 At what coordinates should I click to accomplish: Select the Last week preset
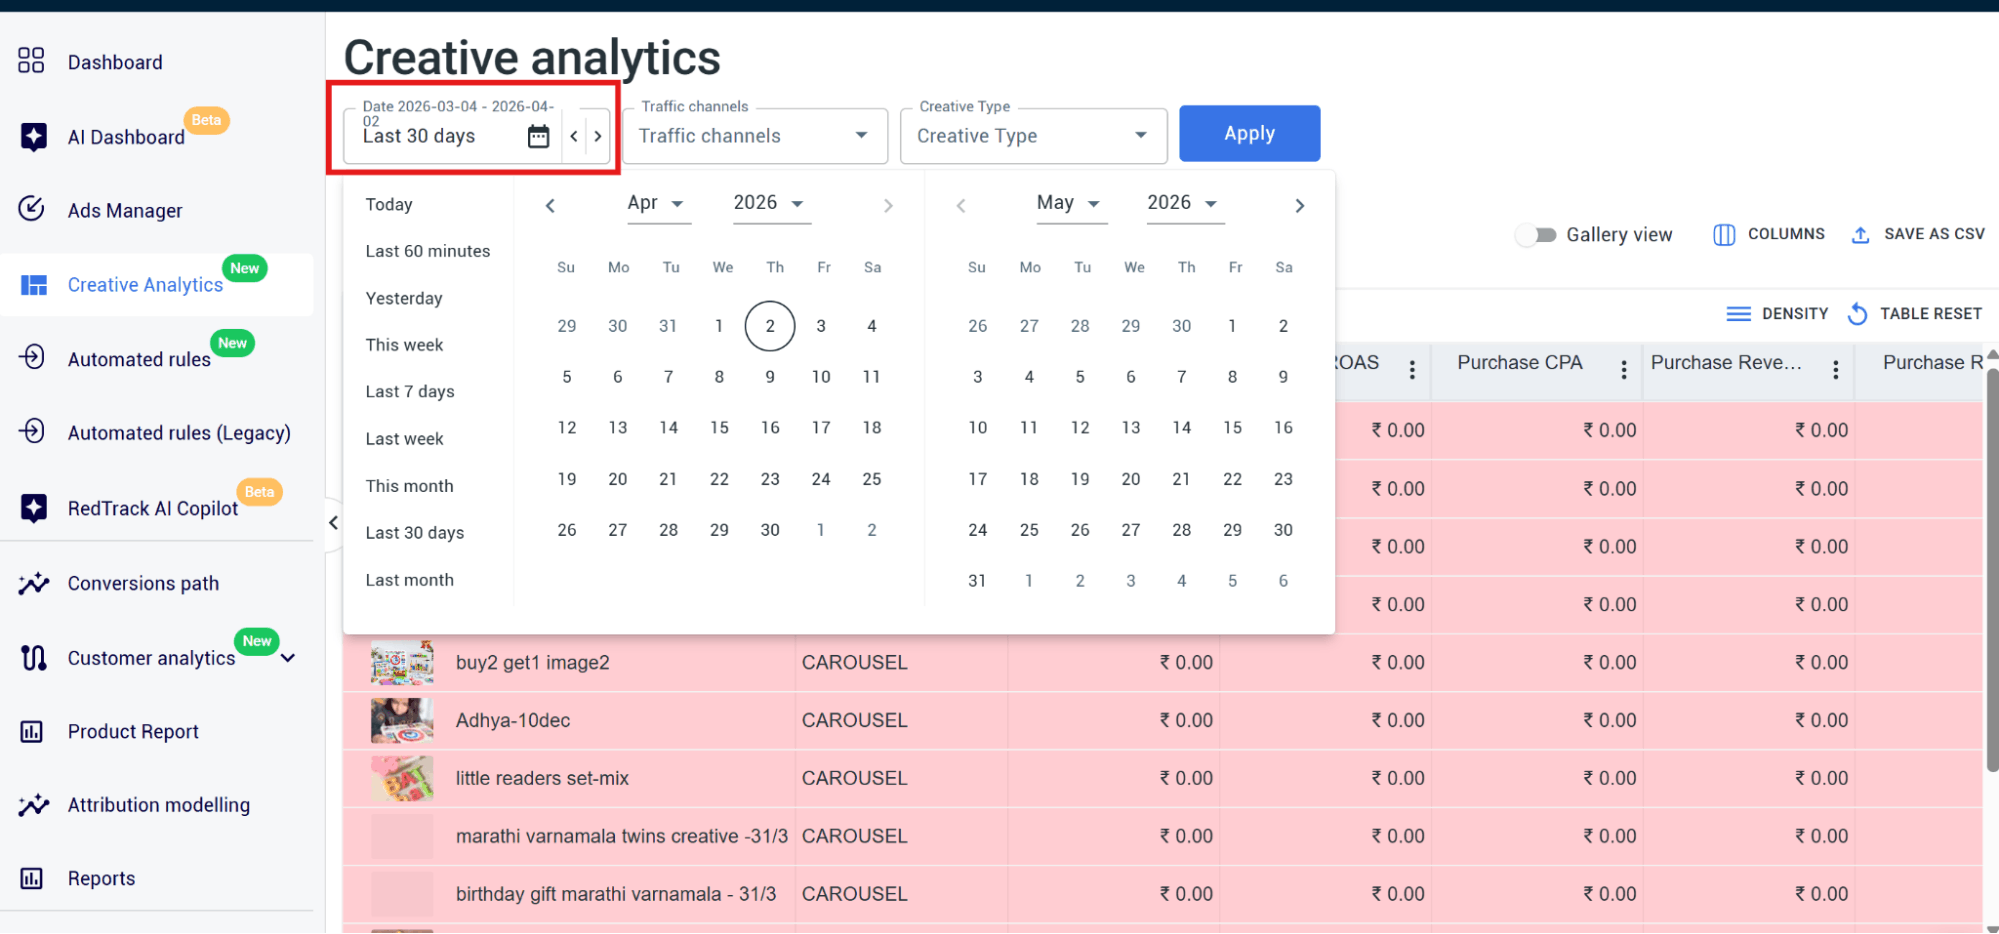coord(404,438)
